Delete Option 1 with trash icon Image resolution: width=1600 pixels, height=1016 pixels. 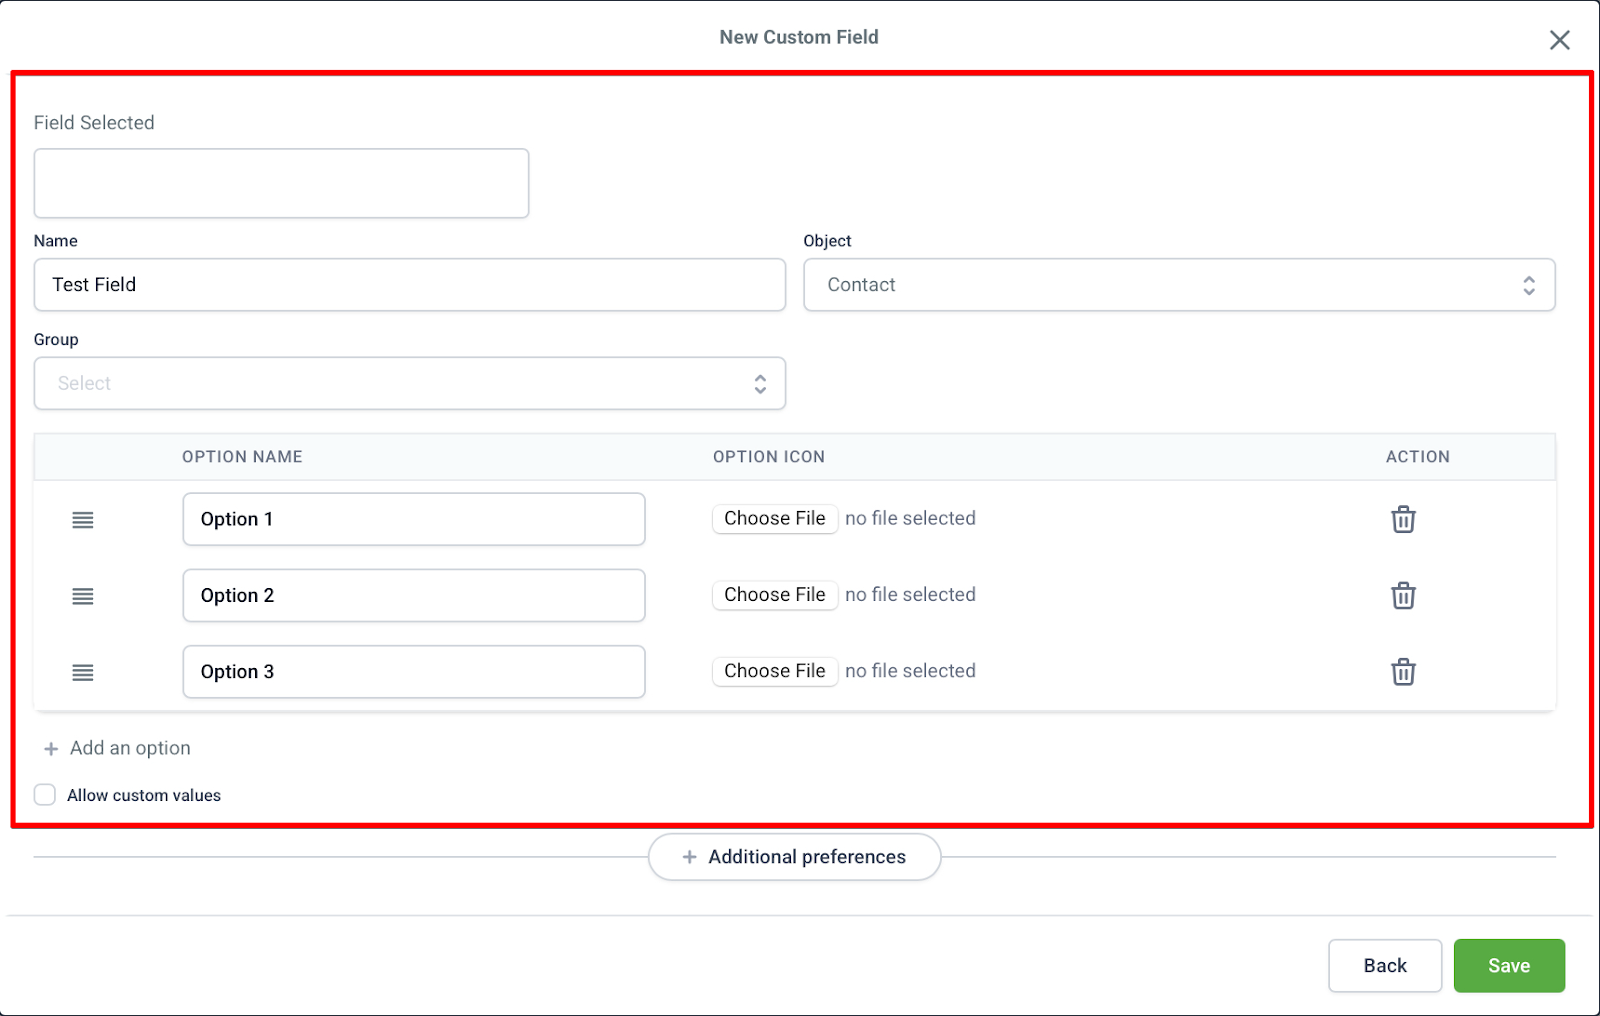(x=1403, y=519)
